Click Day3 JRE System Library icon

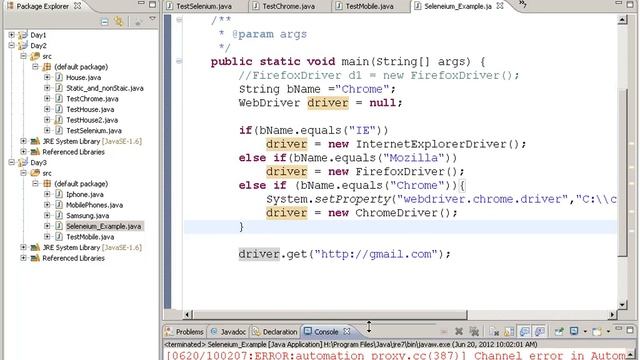click(x=35, y=247)
